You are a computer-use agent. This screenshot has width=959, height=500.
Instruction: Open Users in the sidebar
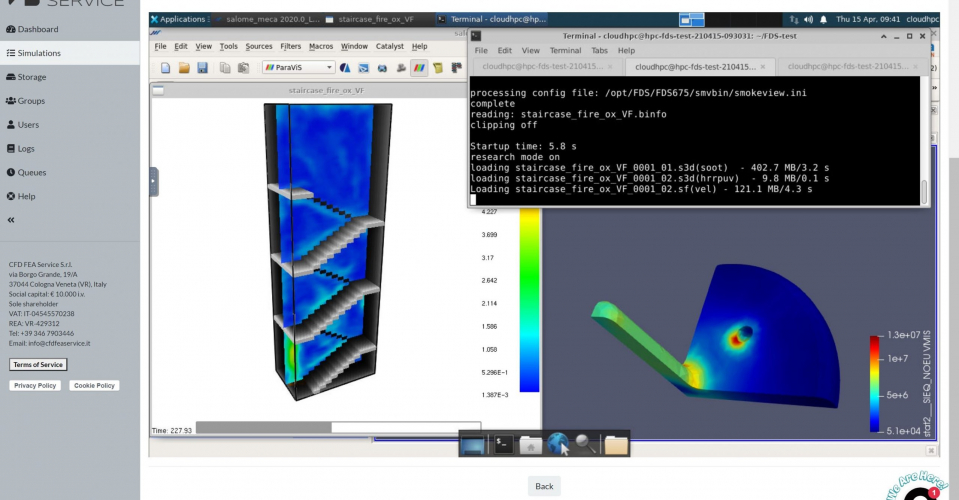[x=23, y=124]
